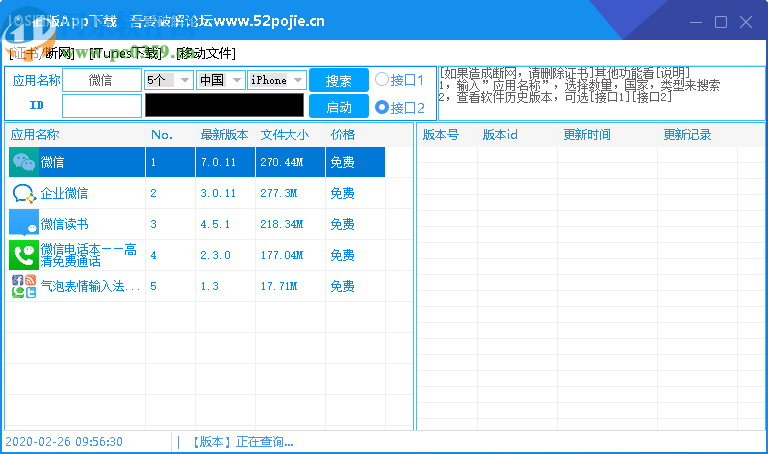768x454 pixels.
Task: Click file size cell 277.3M
Action: pyautogui.click(x=279, y=193)
